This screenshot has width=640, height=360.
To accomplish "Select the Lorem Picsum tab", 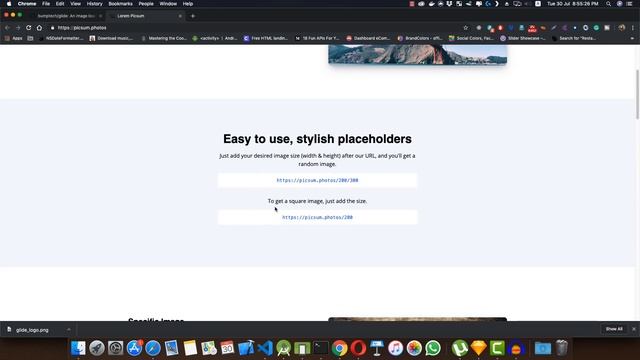I will point(143,16).
